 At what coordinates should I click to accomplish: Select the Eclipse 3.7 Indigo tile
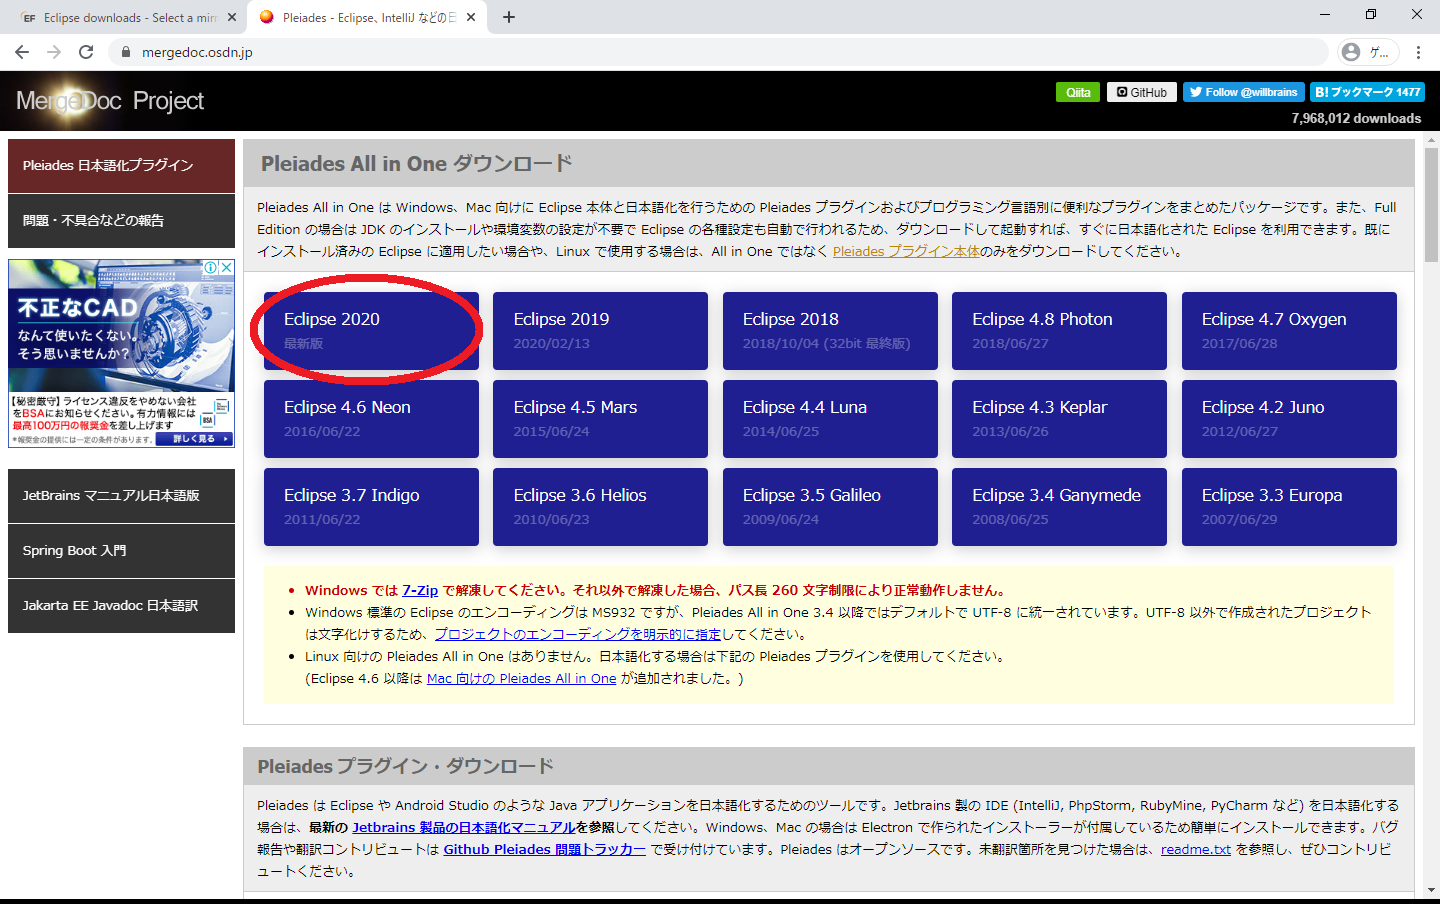(371, 507)
